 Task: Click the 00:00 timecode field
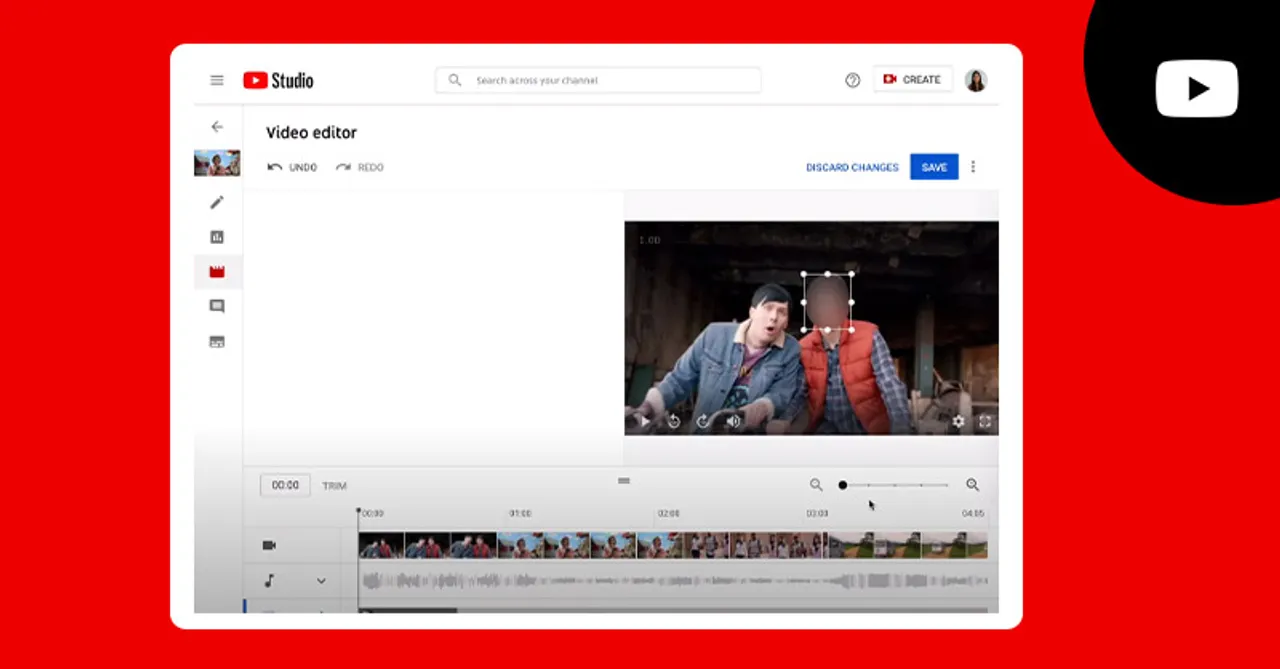coord(285,485)
